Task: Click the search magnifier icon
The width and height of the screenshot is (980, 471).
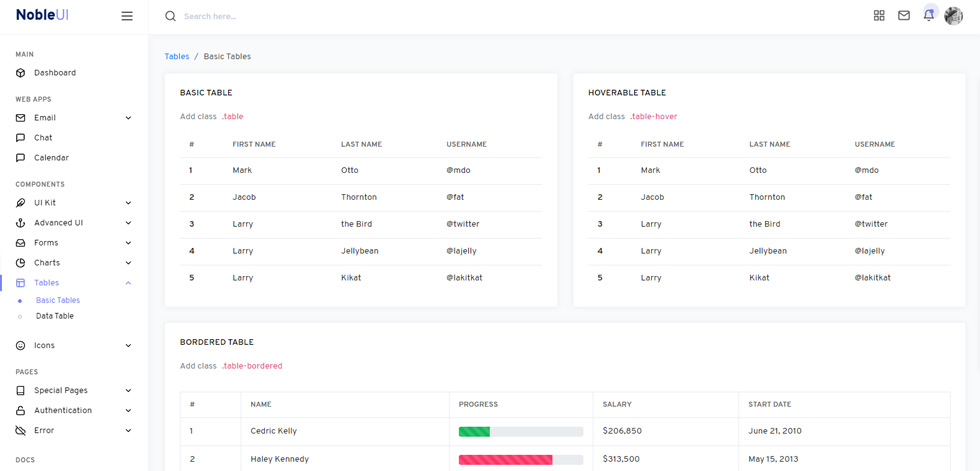Action: pos(170,16)
